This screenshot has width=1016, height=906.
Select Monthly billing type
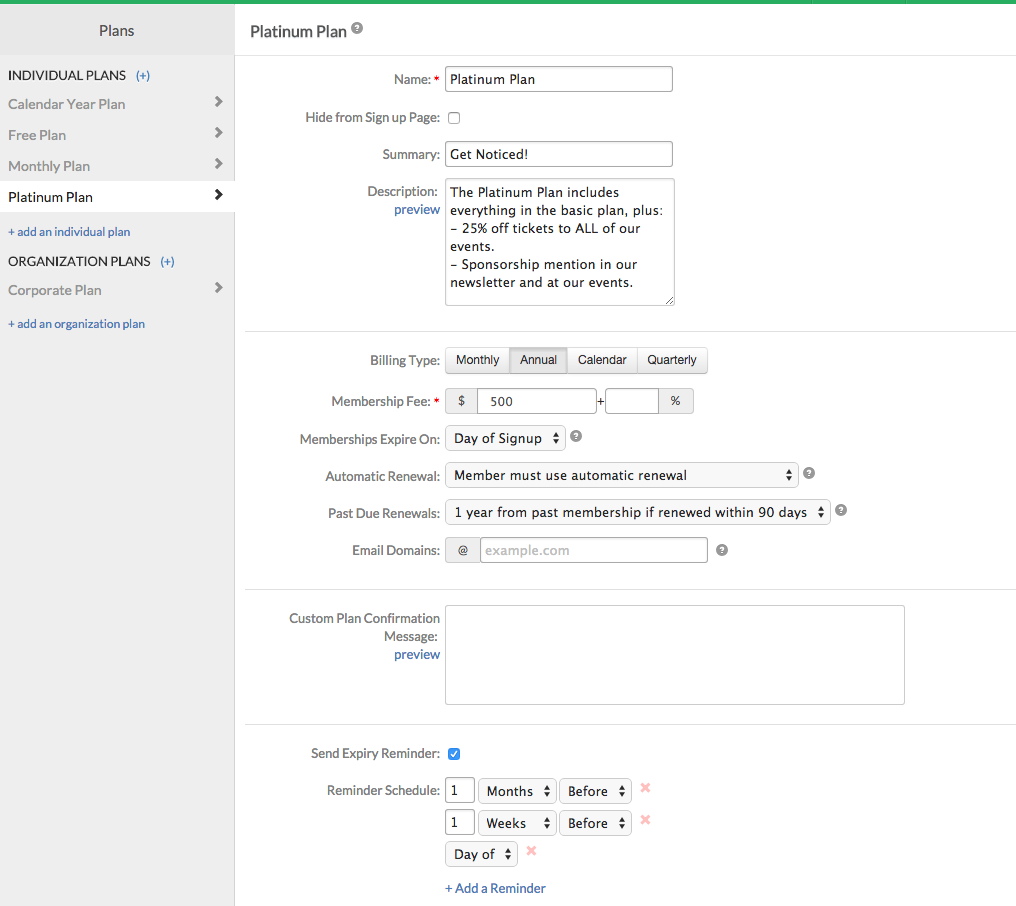[477, 360]
